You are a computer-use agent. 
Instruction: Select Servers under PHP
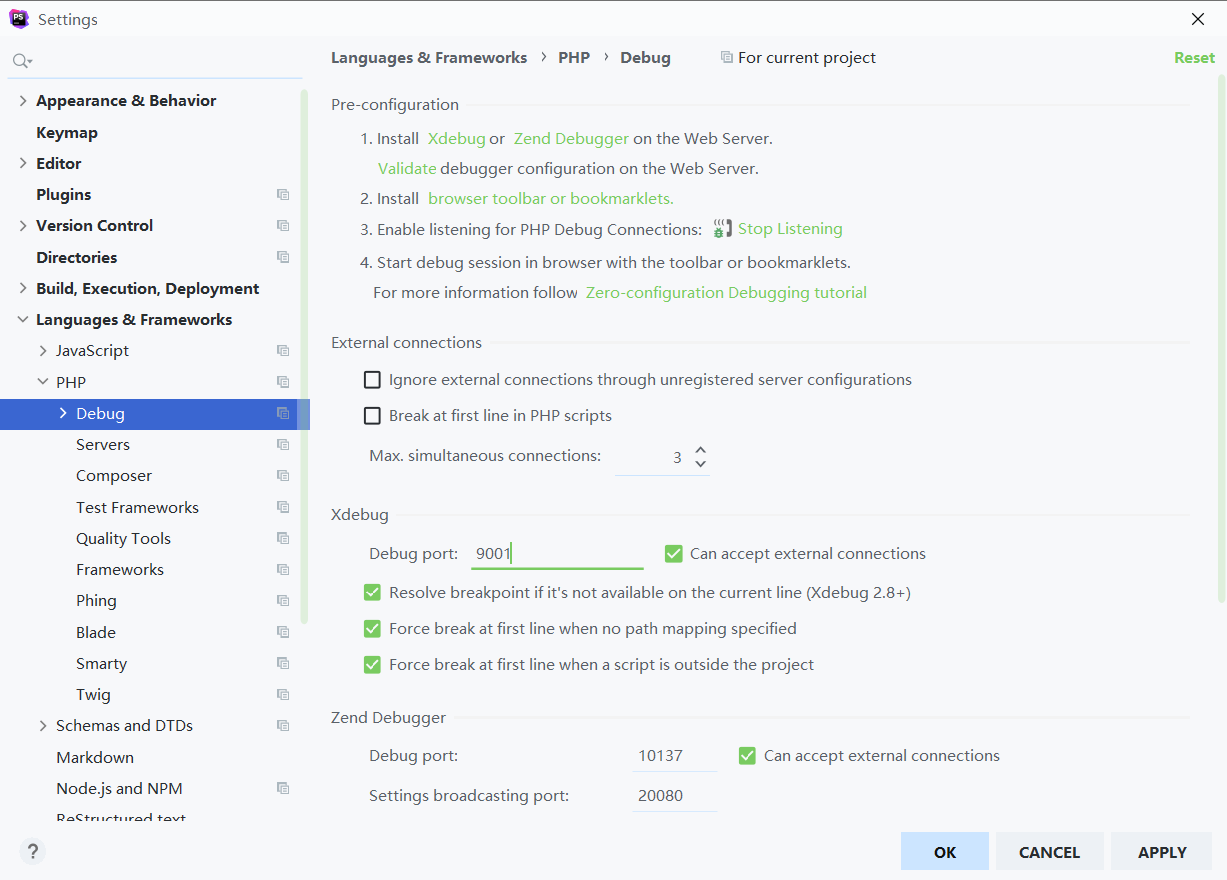coord(103,445)
